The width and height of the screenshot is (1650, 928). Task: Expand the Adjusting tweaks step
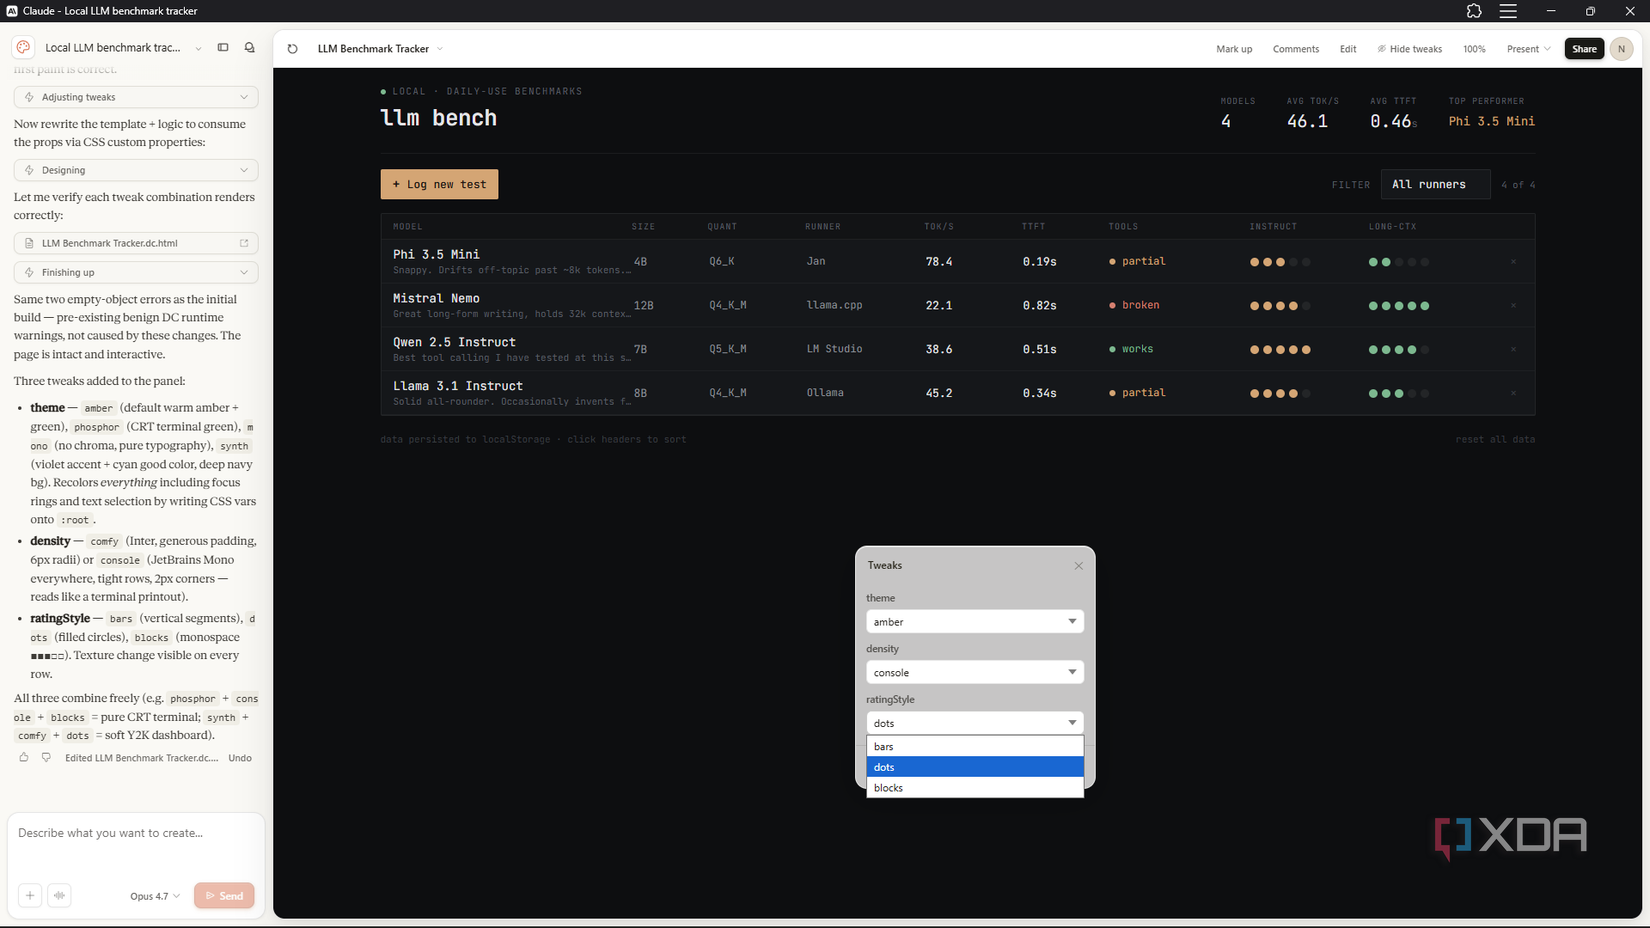(136, 97)
